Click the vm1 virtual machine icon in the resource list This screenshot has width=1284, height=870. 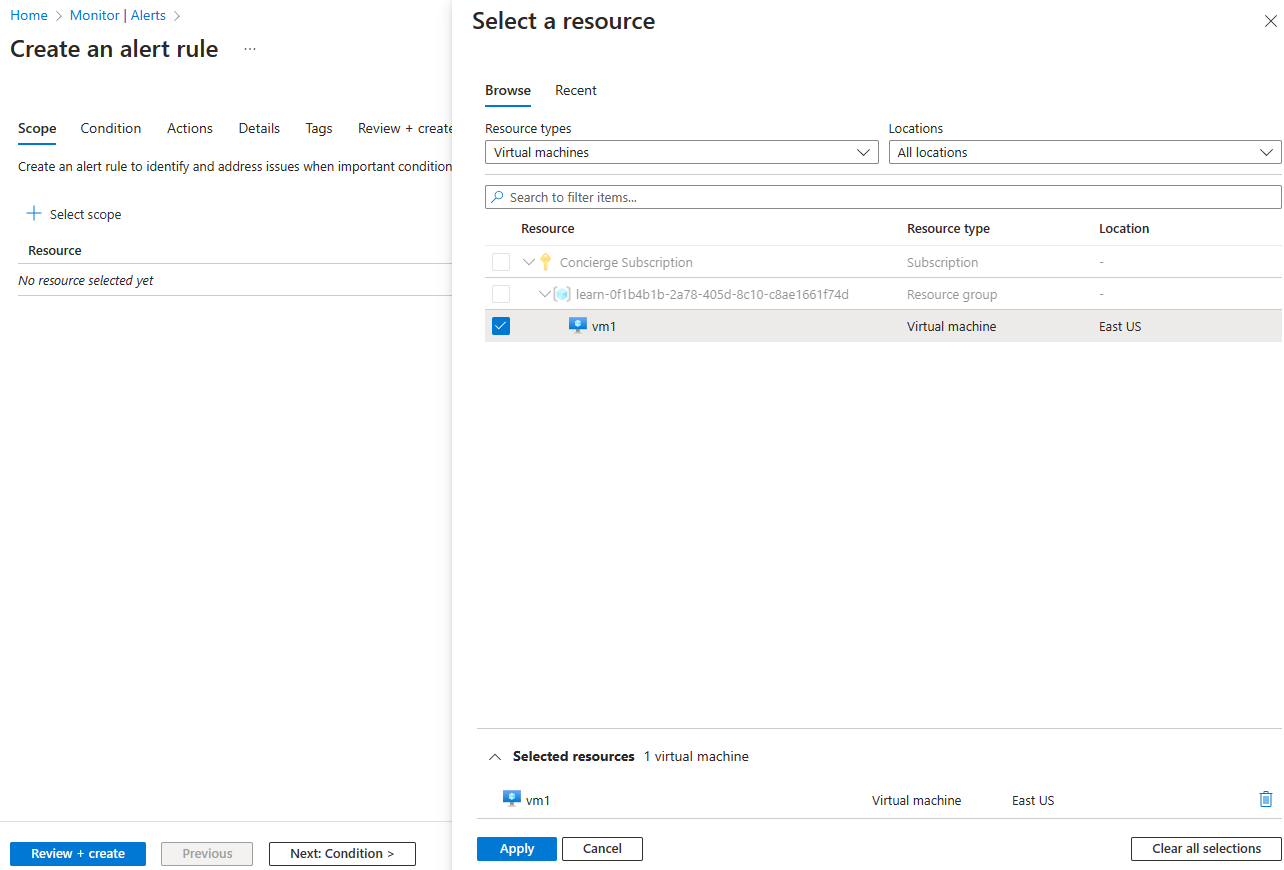(577, 326)
